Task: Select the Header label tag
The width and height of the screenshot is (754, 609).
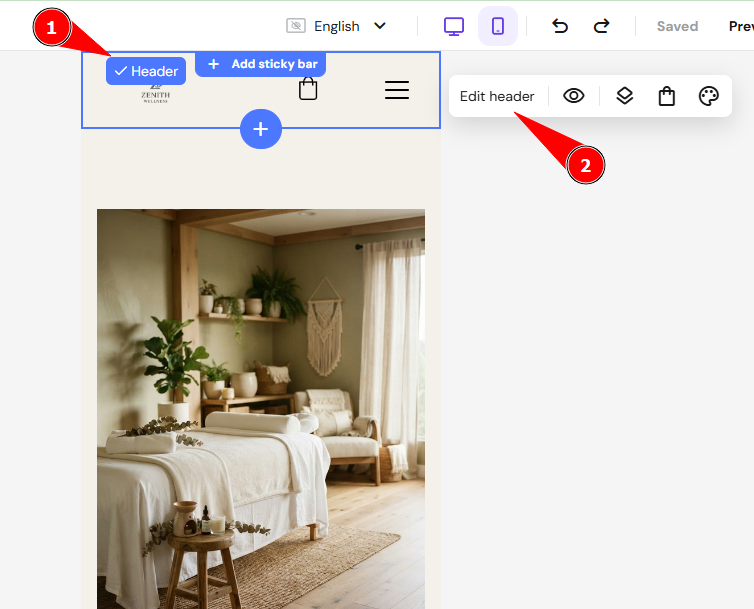Action: (146, 71)
